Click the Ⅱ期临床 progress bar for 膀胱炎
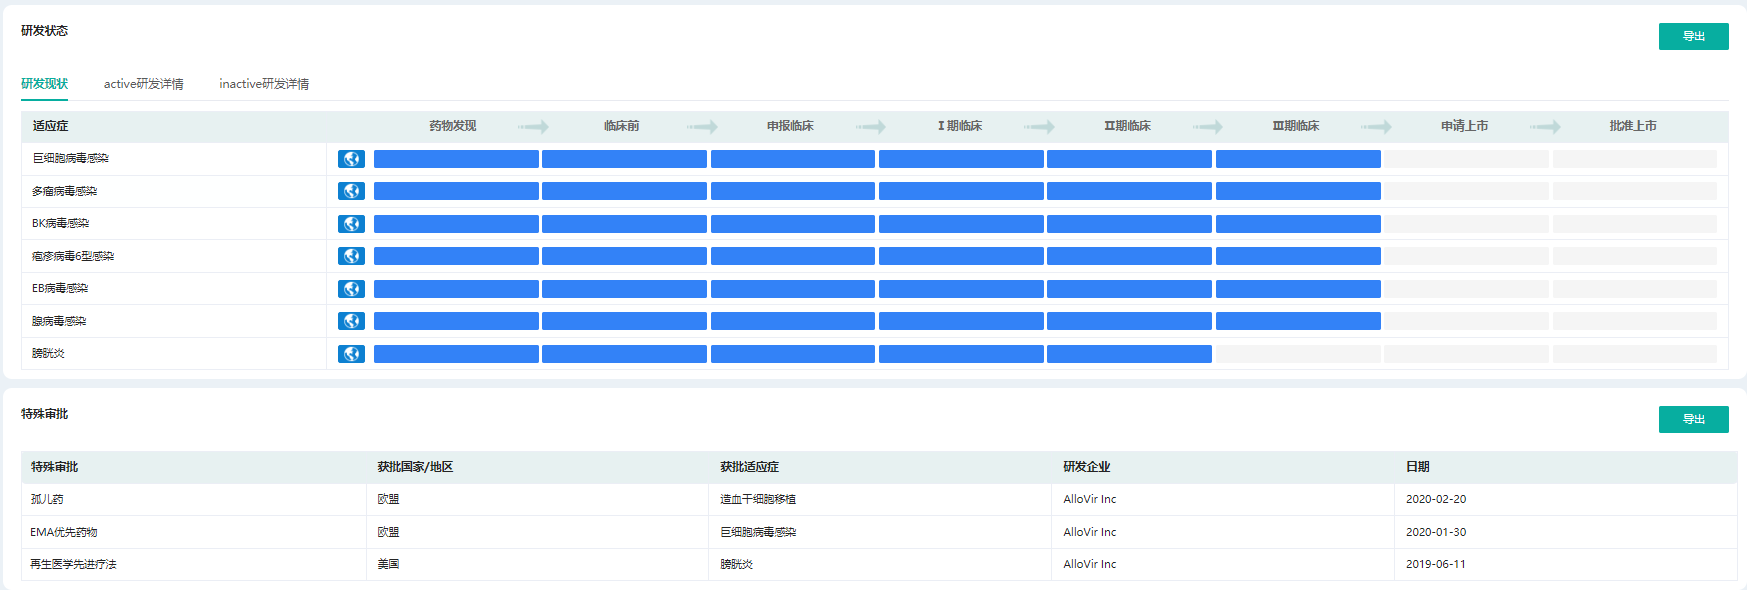The image size is (1747, 590). tap(1129, 354)
